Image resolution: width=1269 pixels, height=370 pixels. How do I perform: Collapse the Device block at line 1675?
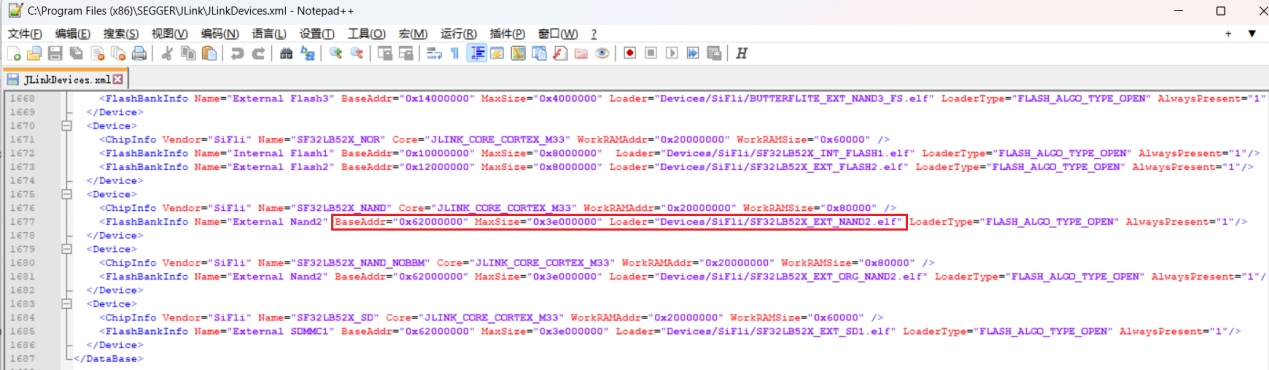tap(67, 194)
